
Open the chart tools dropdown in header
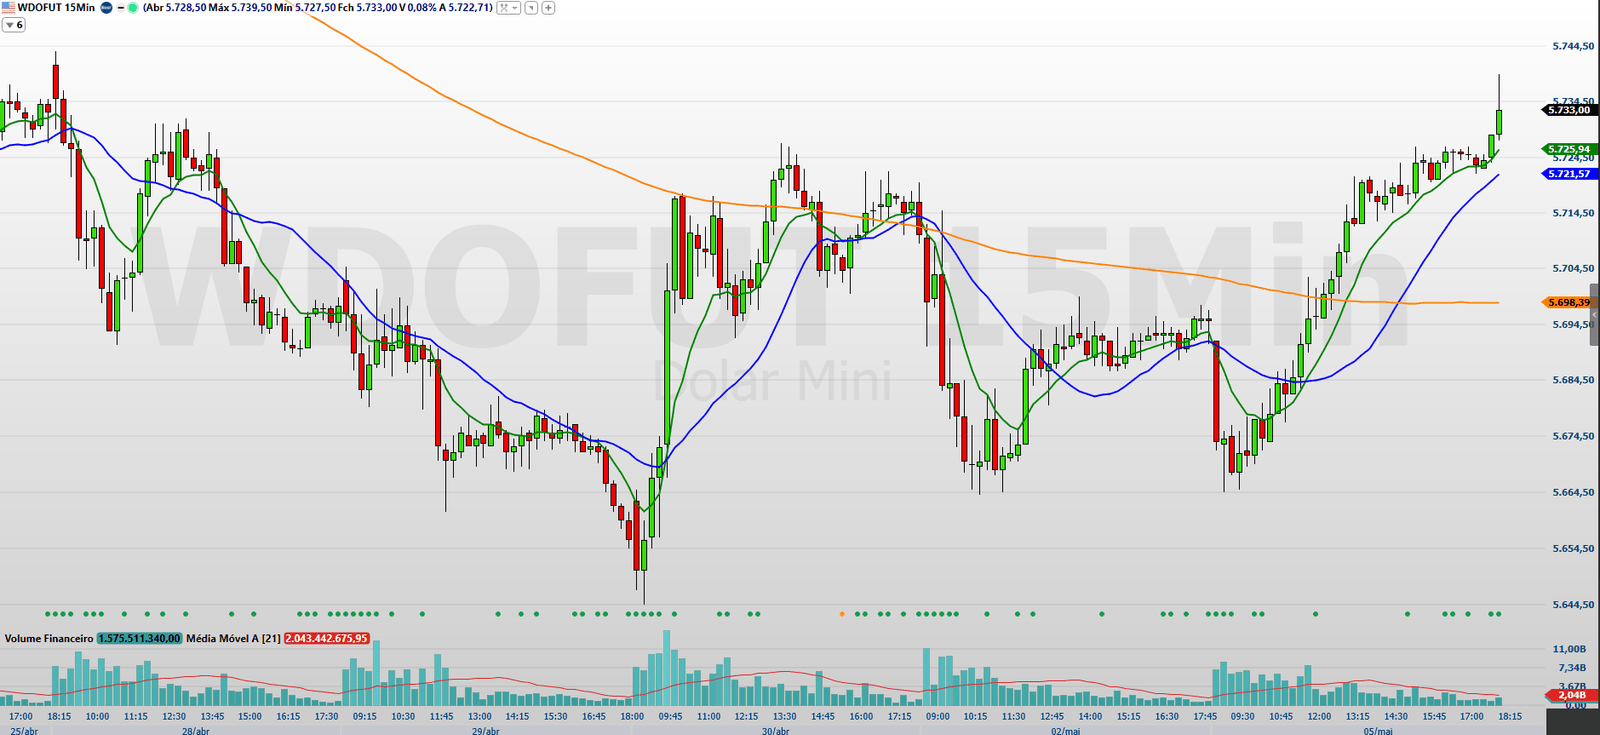[509, 8]
